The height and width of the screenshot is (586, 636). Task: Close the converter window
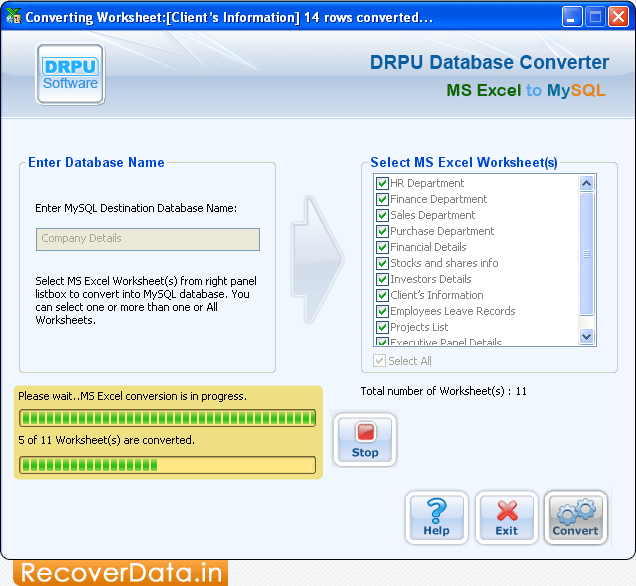point(618,17)
